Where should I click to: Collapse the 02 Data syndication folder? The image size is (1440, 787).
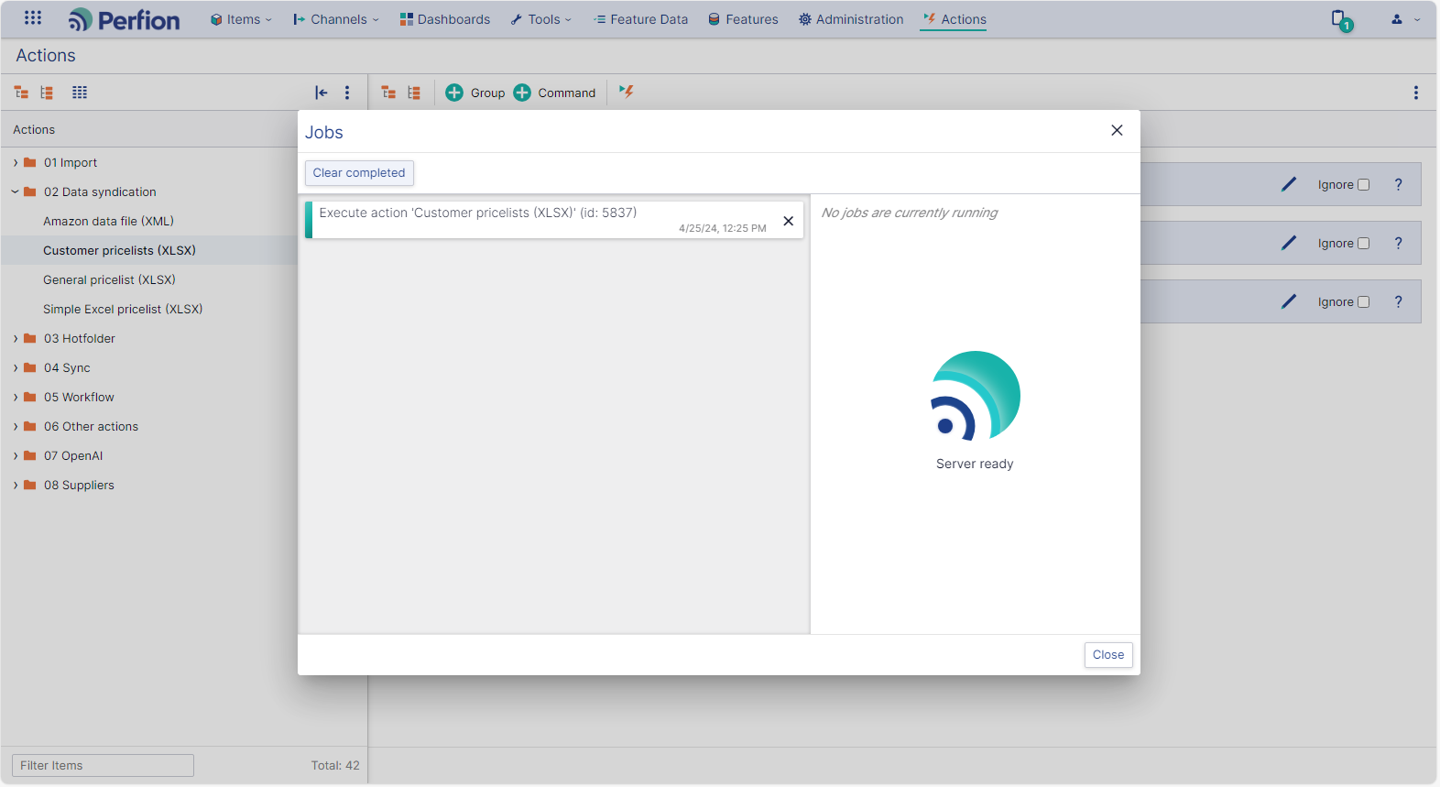pos(15,192)
